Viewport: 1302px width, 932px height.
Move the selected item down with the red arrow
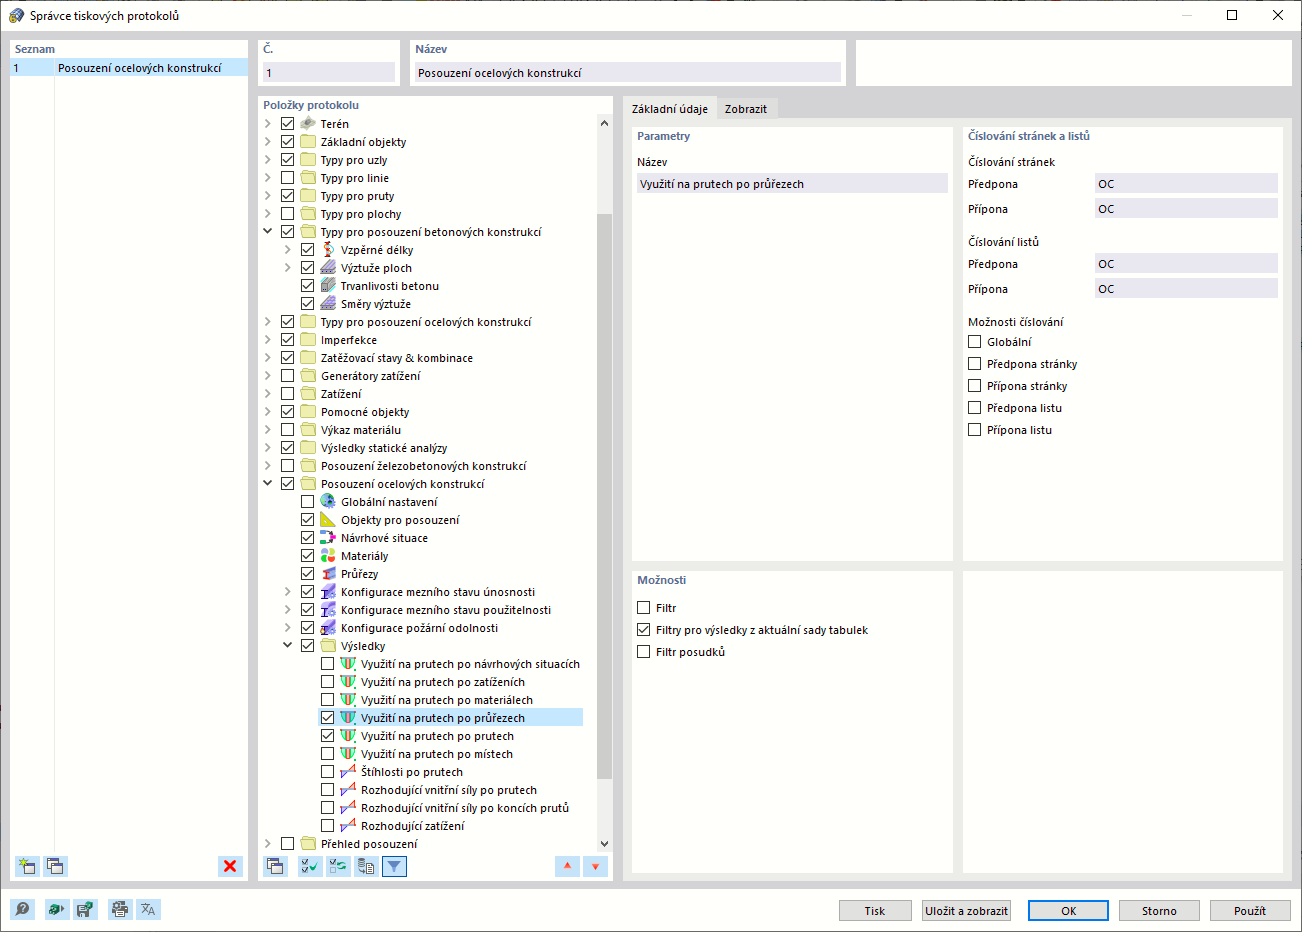pos(595,866)
